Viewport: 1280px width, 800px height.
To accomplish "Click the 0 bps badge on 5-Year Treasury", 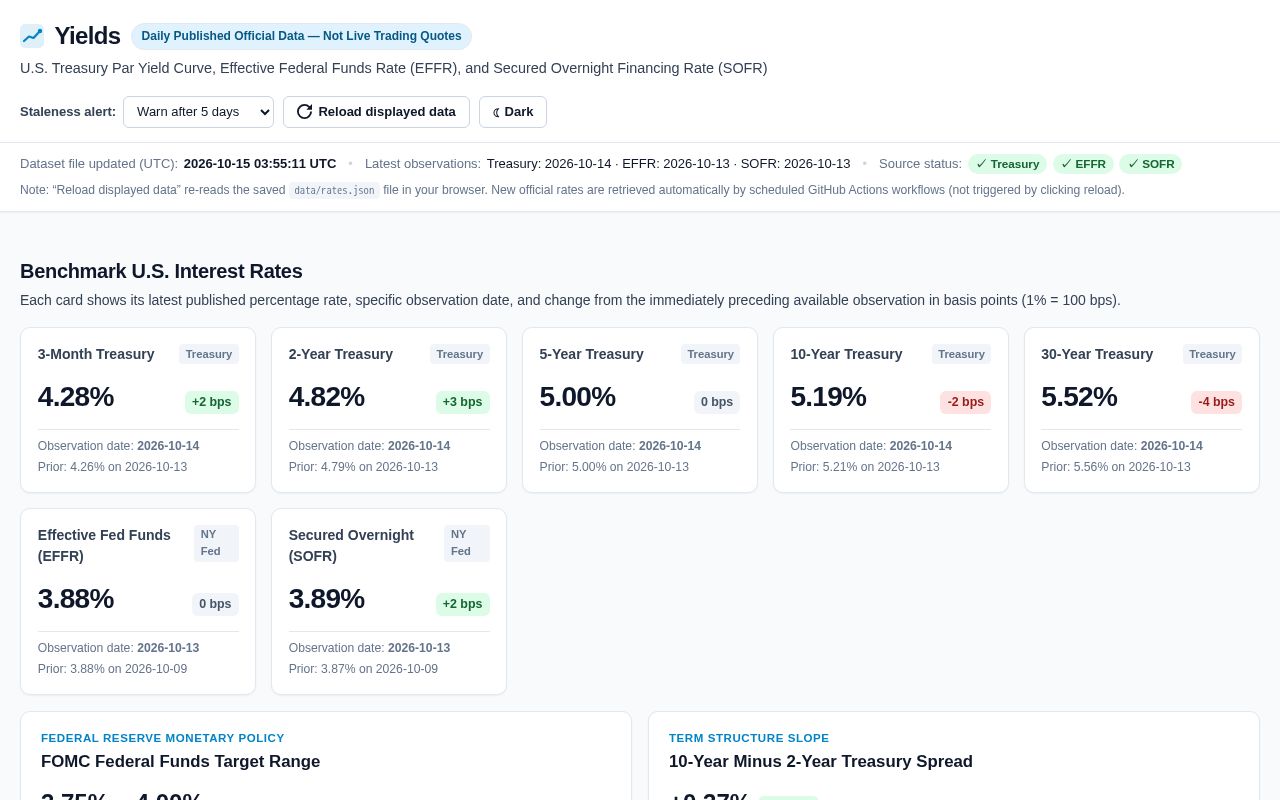I will click(717, 402).
